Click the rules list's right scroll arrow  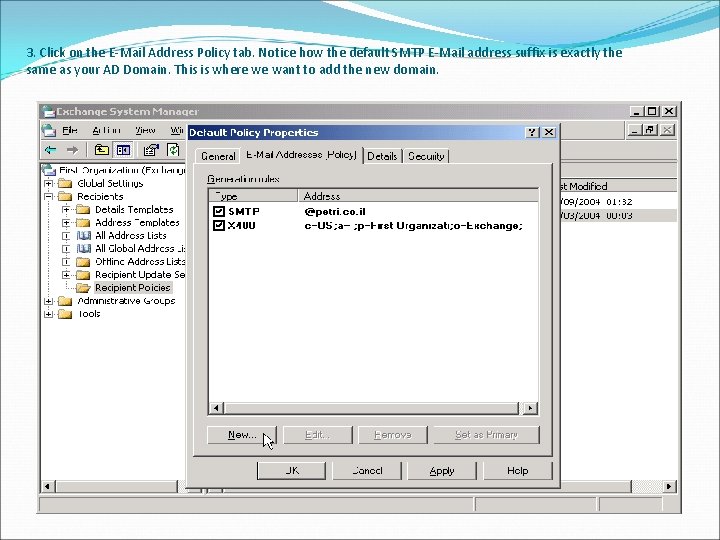530,408
